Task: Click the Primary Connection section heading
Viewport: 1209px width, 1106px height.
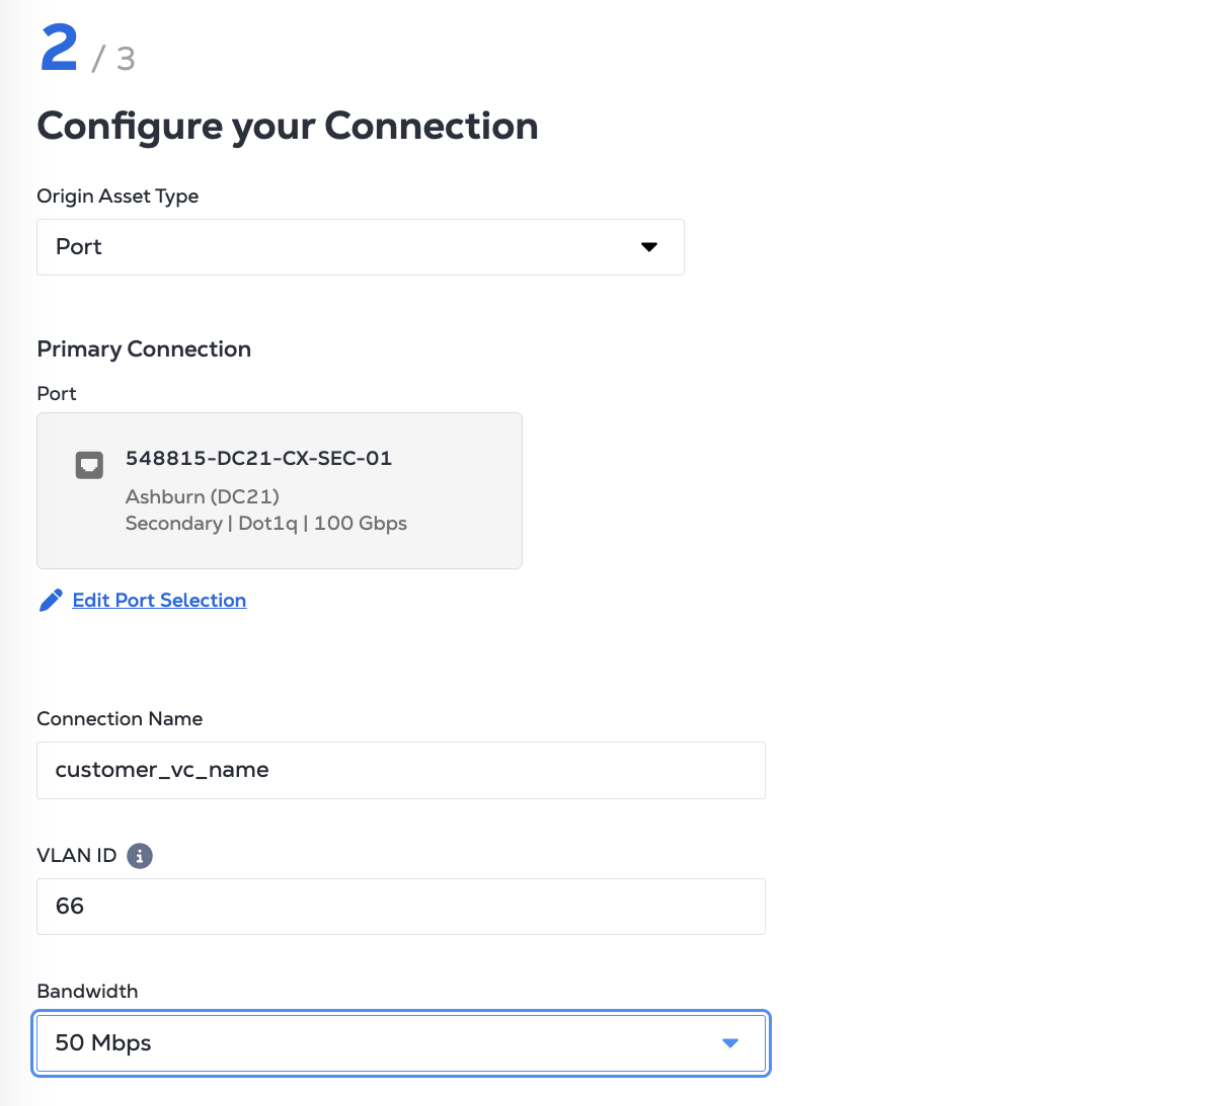Action: tap(144, 349)
